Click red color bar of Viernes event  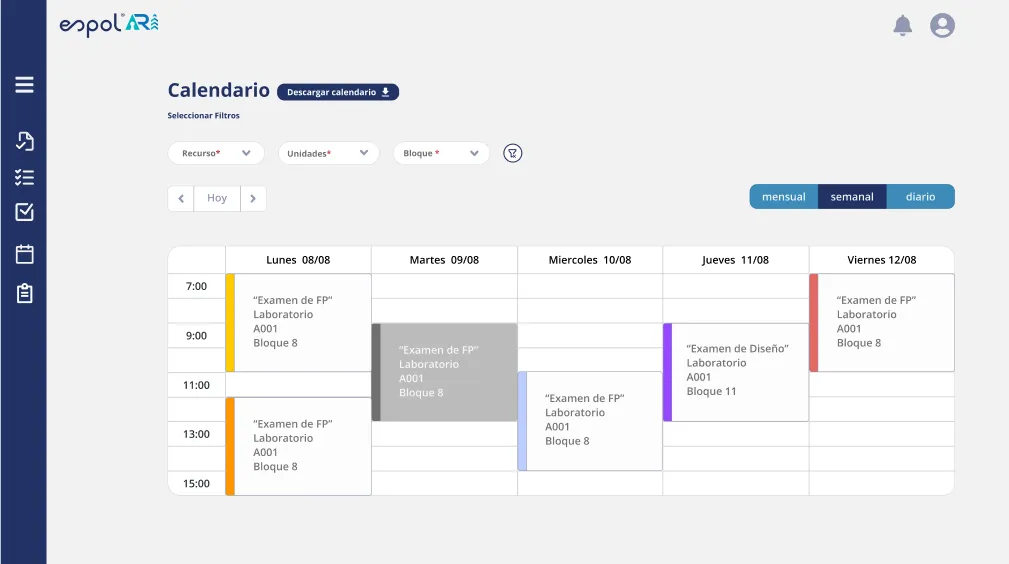tap(813, 323)
